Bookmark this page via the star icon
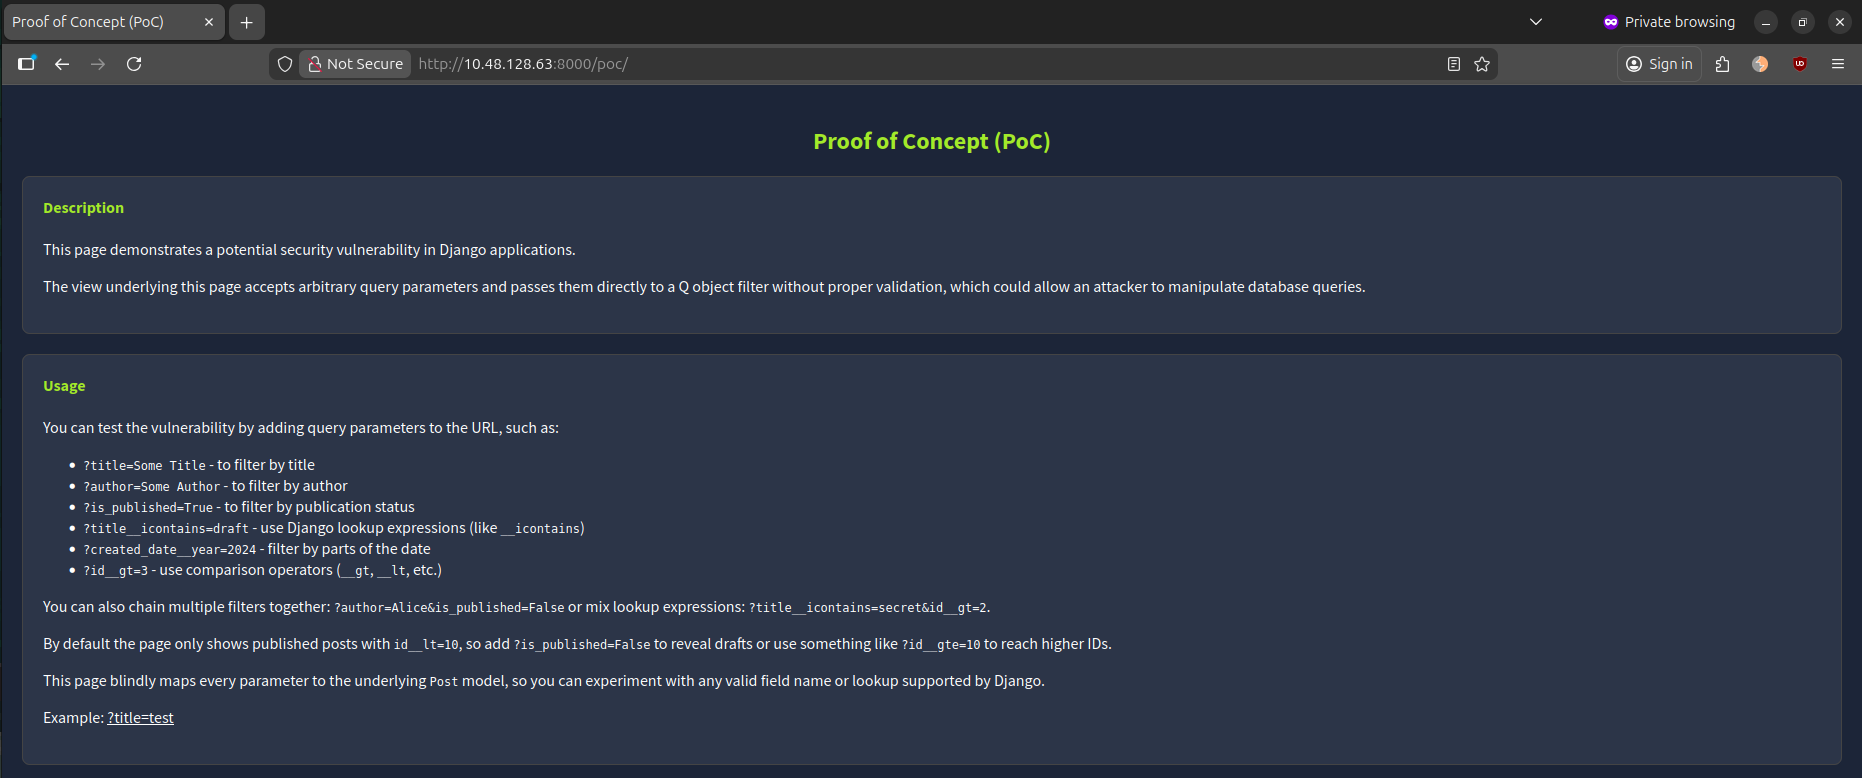The width and height of the screenshot is (1862, 778). pyautogui.click(x=1481, y=63)
